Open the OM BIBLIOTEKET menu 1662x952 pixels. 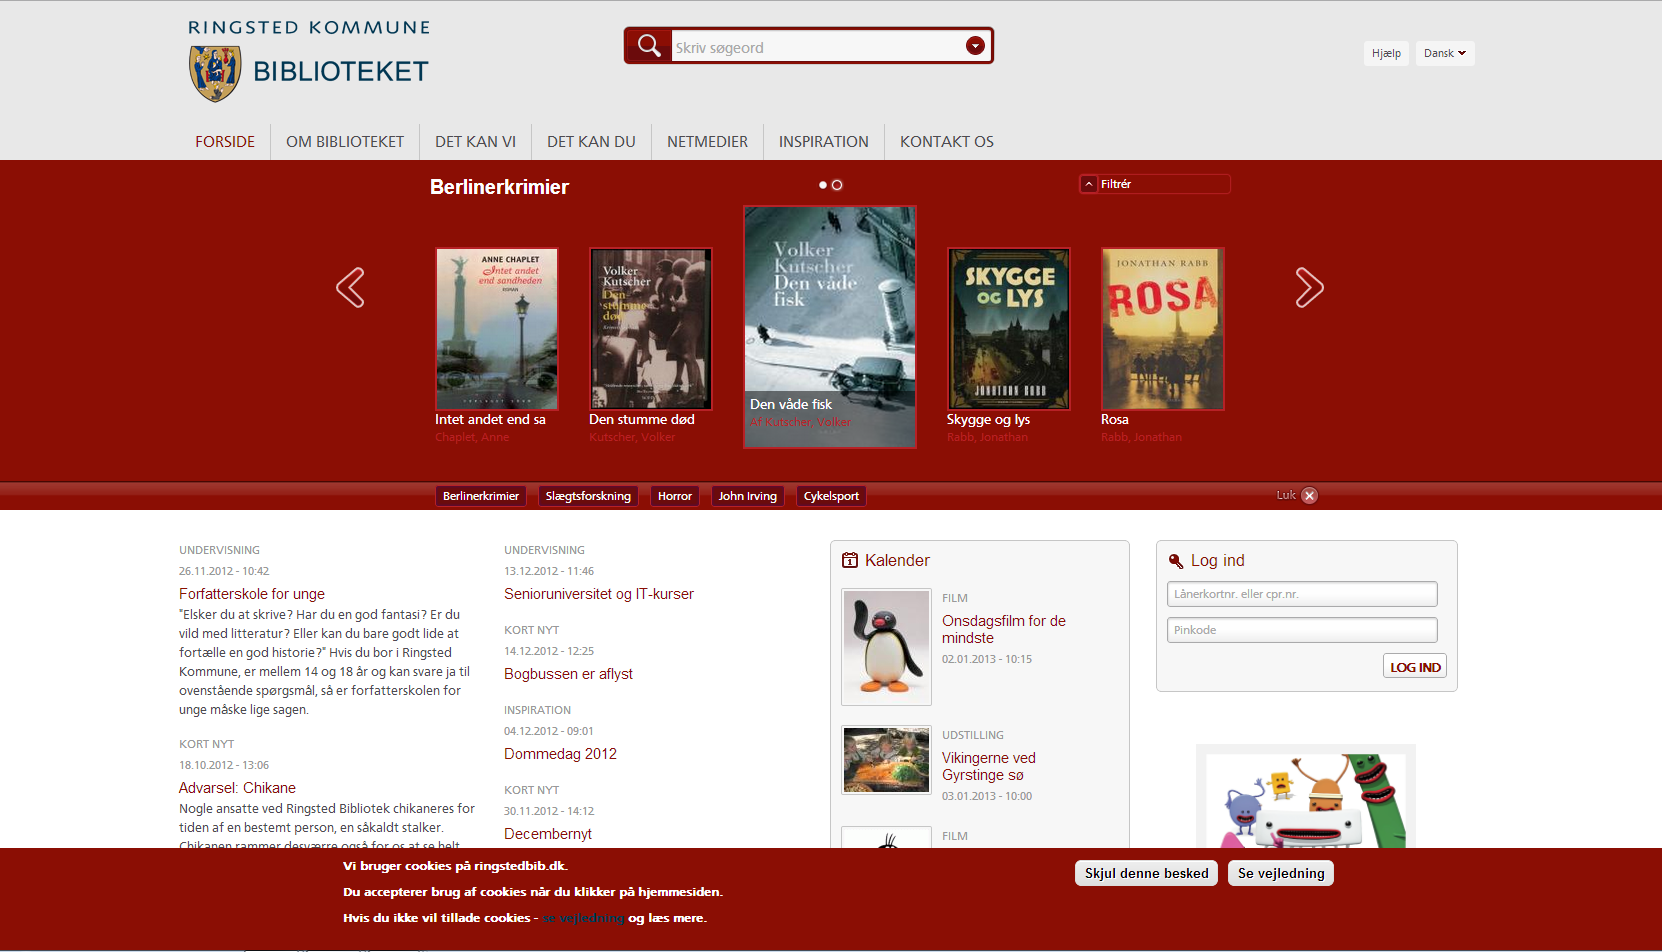pos(345,142)
